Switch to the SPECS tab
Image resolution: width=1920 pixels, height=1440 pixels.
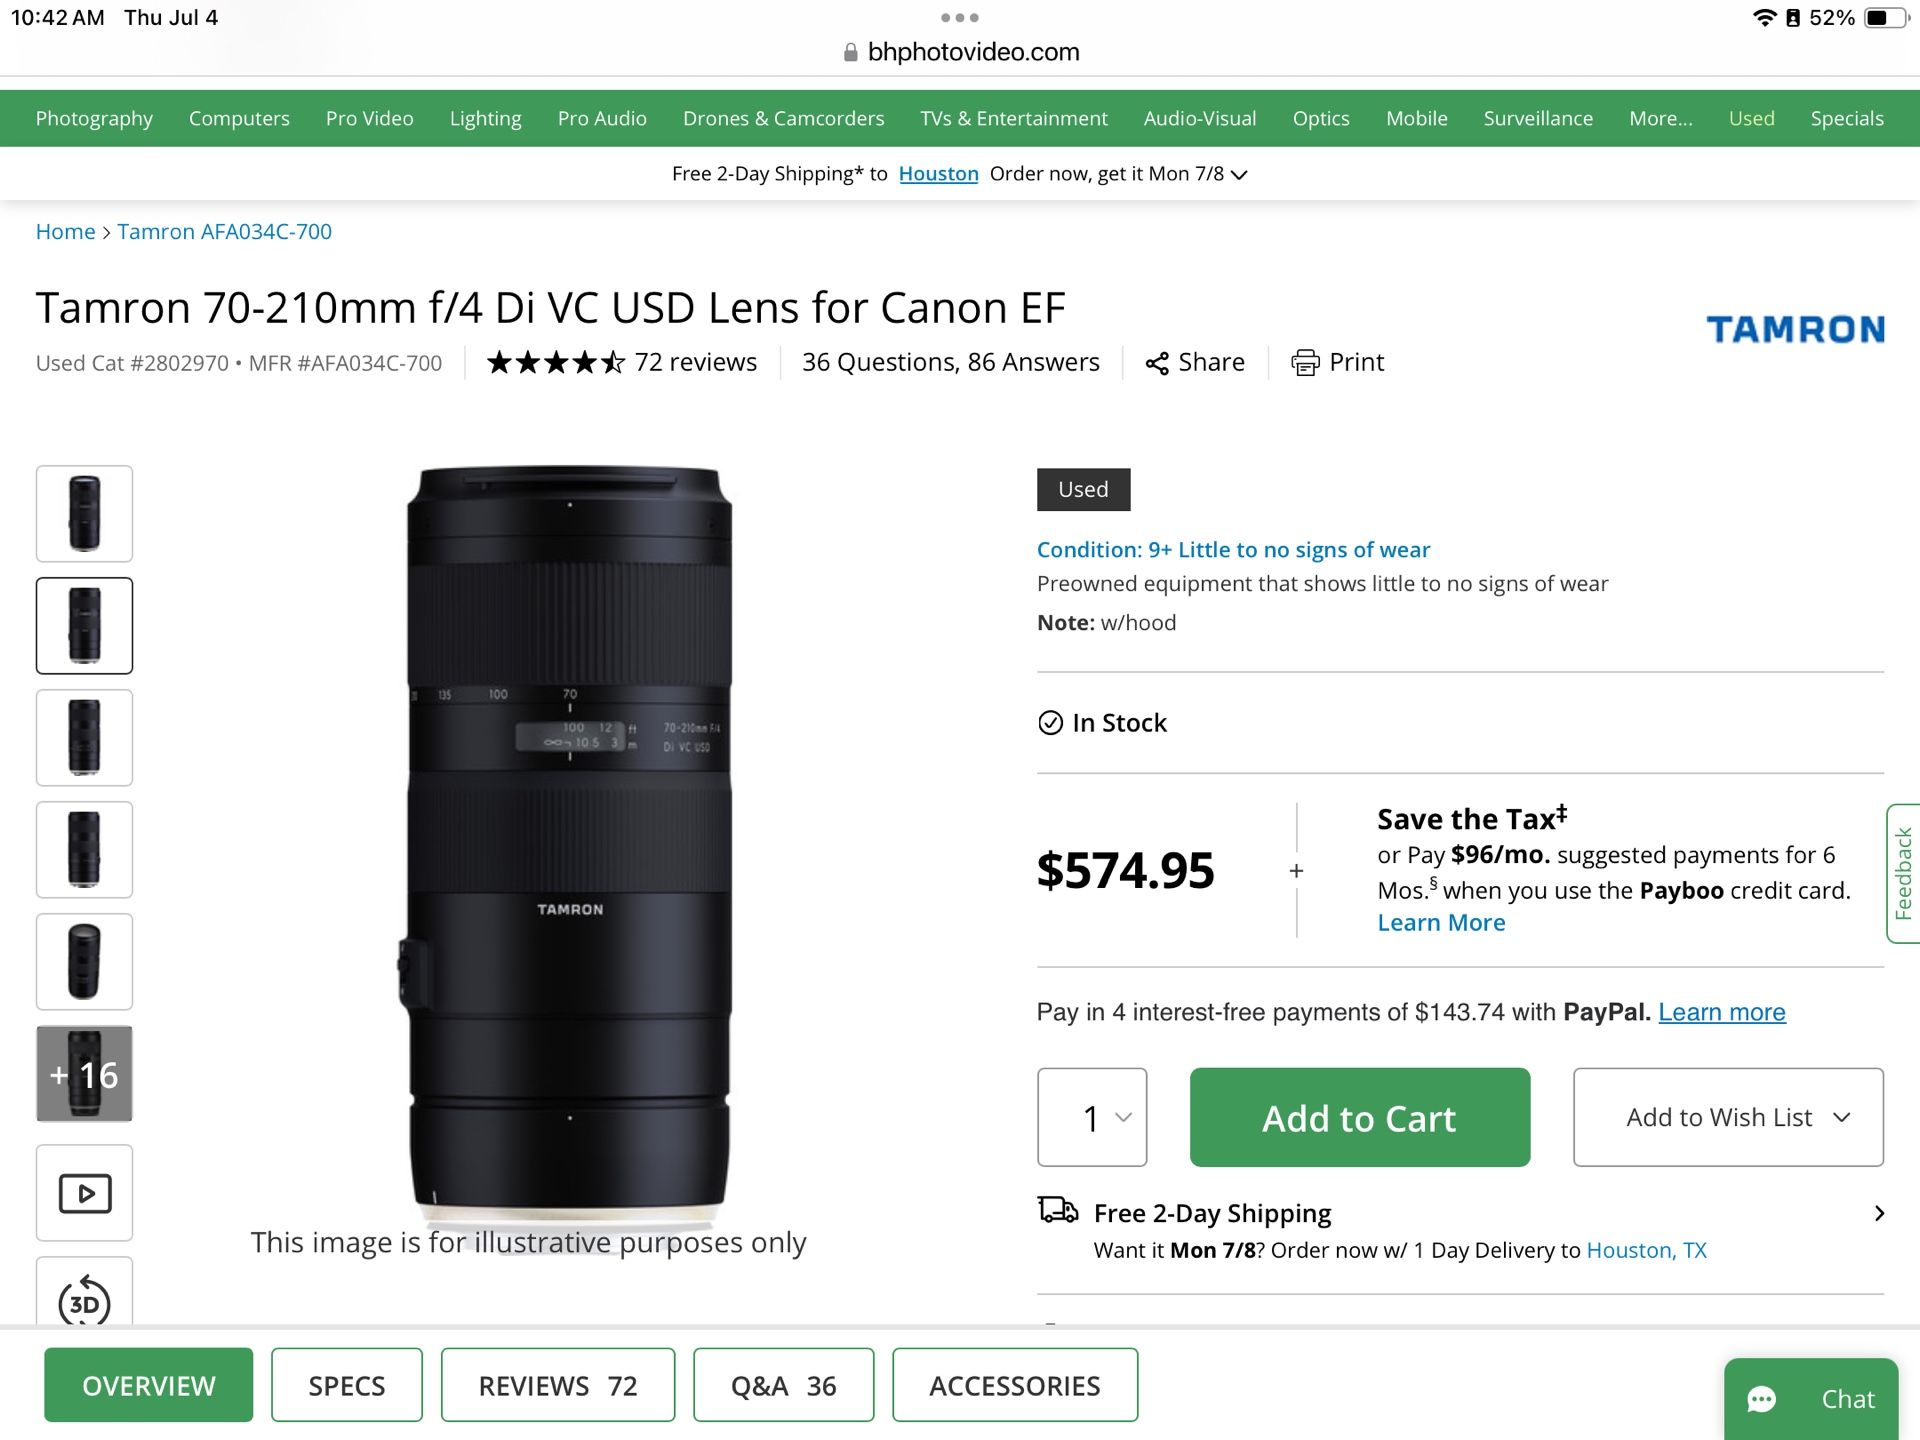point(347,1385)
